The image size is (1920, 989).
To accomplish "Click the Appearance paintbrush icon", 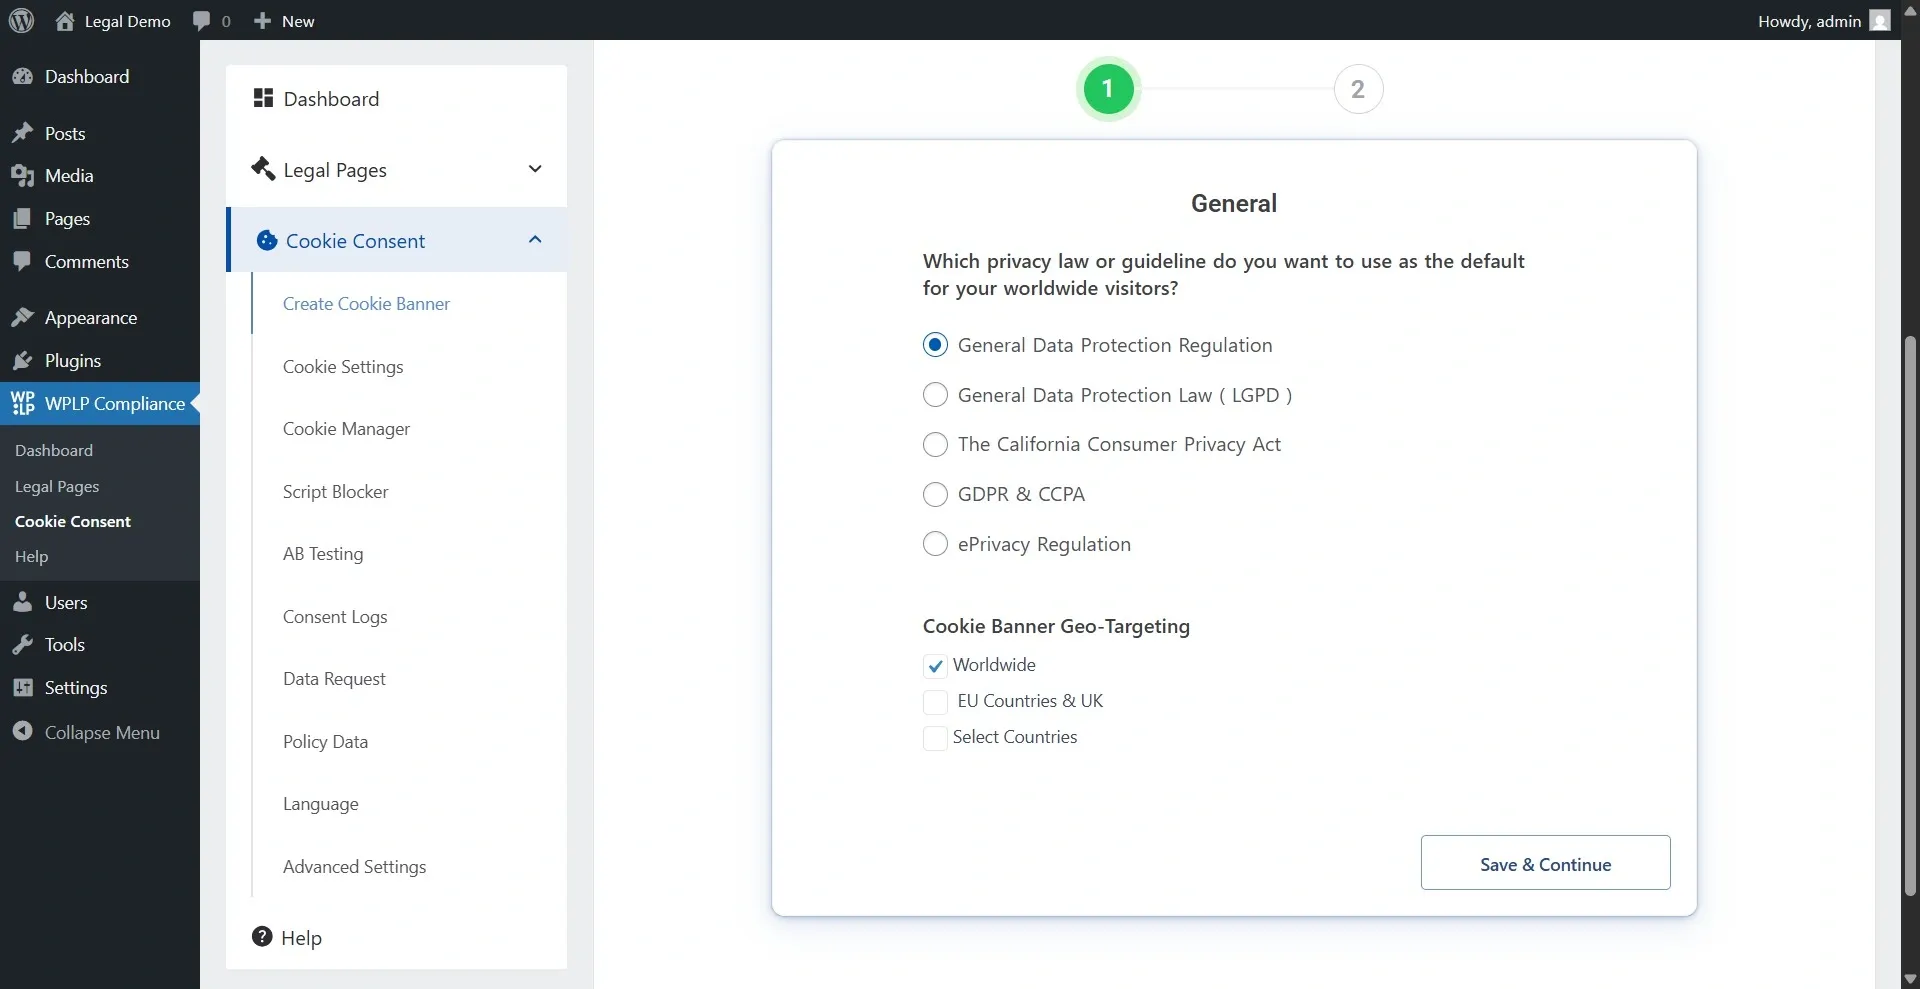I will 23,317.
